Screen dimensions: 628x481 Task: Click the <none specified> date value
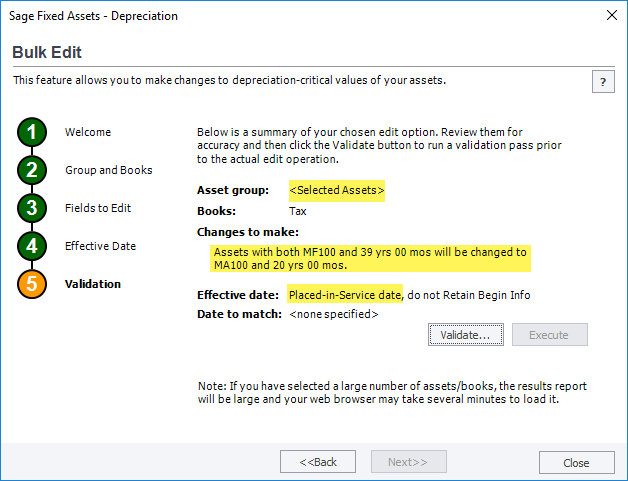(x=334, y=314)
